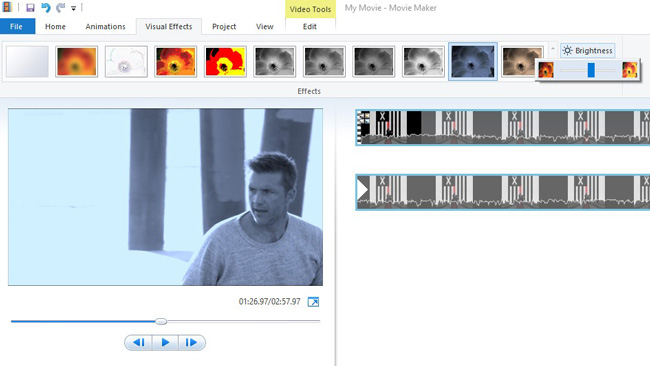The height and width of the screenshot is (366, 650).
Task: Click the timecode 01:26.97/02:57.97 text
Action: click(269, 301)
